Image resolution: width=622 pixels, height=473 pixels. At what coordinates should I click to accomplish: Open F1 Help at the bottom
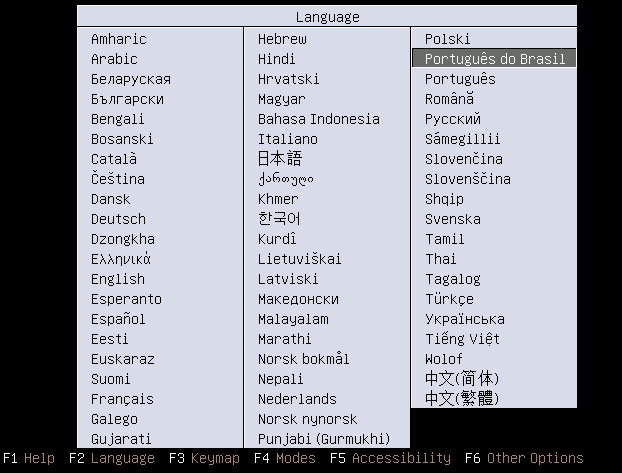point(29,458)
